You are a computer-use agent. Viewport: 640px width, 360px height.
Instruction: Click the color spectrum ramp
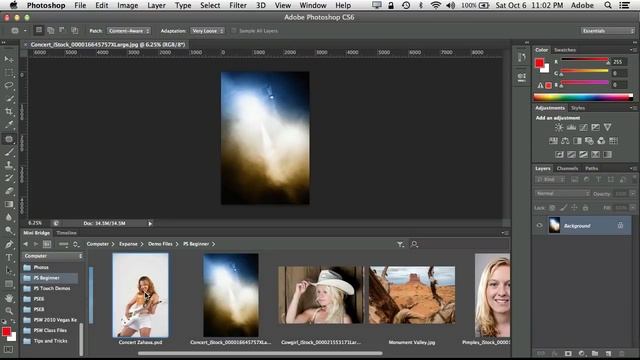583,97
